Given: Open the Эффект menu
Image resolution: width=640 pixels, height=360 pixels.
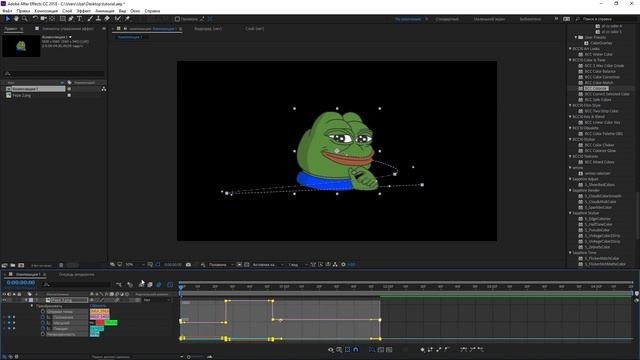Looking at the screenshot, I should [x=84, y=11].
